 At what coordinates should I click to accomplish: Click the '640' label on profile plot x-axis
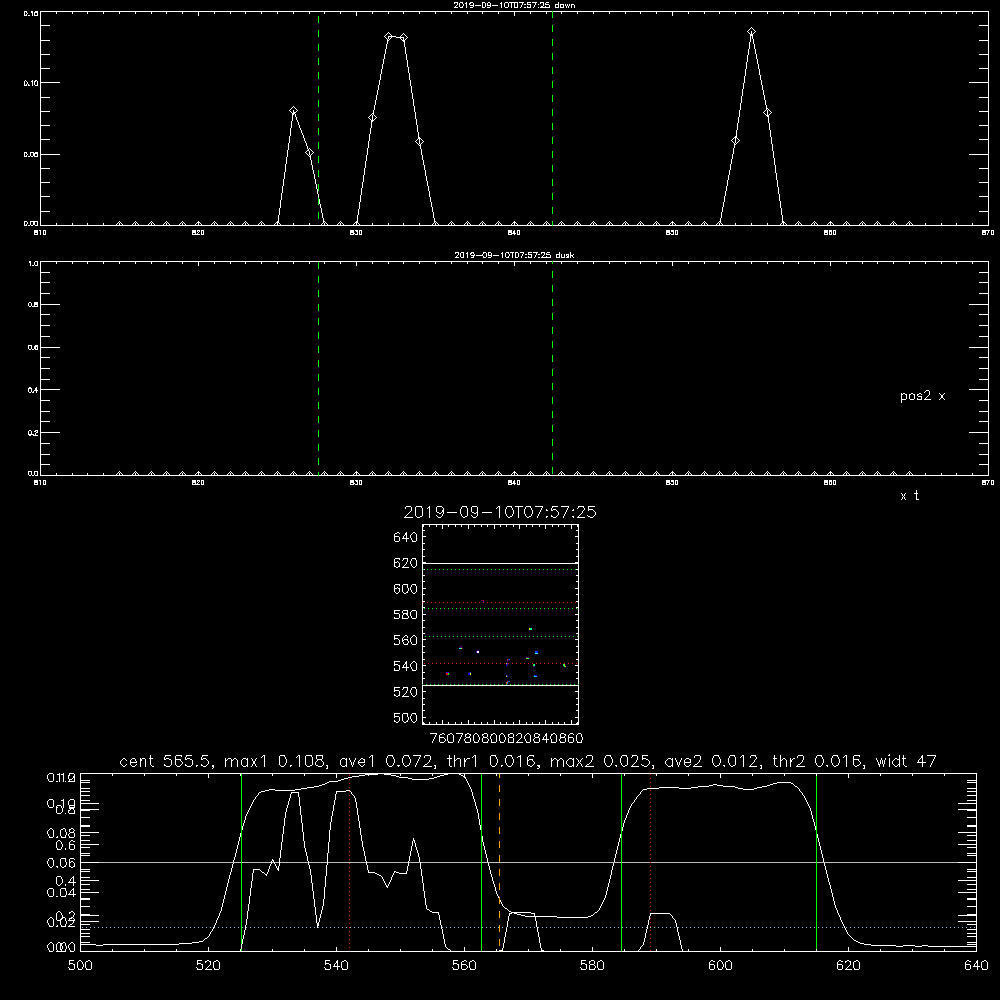(x=976, y=966)
